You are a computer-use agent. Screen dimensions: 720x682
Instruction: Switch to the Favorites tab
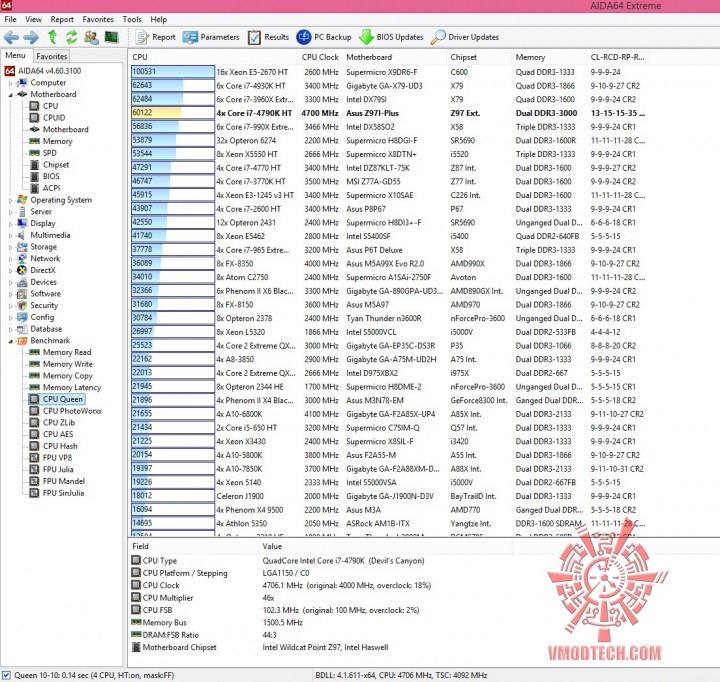(51, 56)
